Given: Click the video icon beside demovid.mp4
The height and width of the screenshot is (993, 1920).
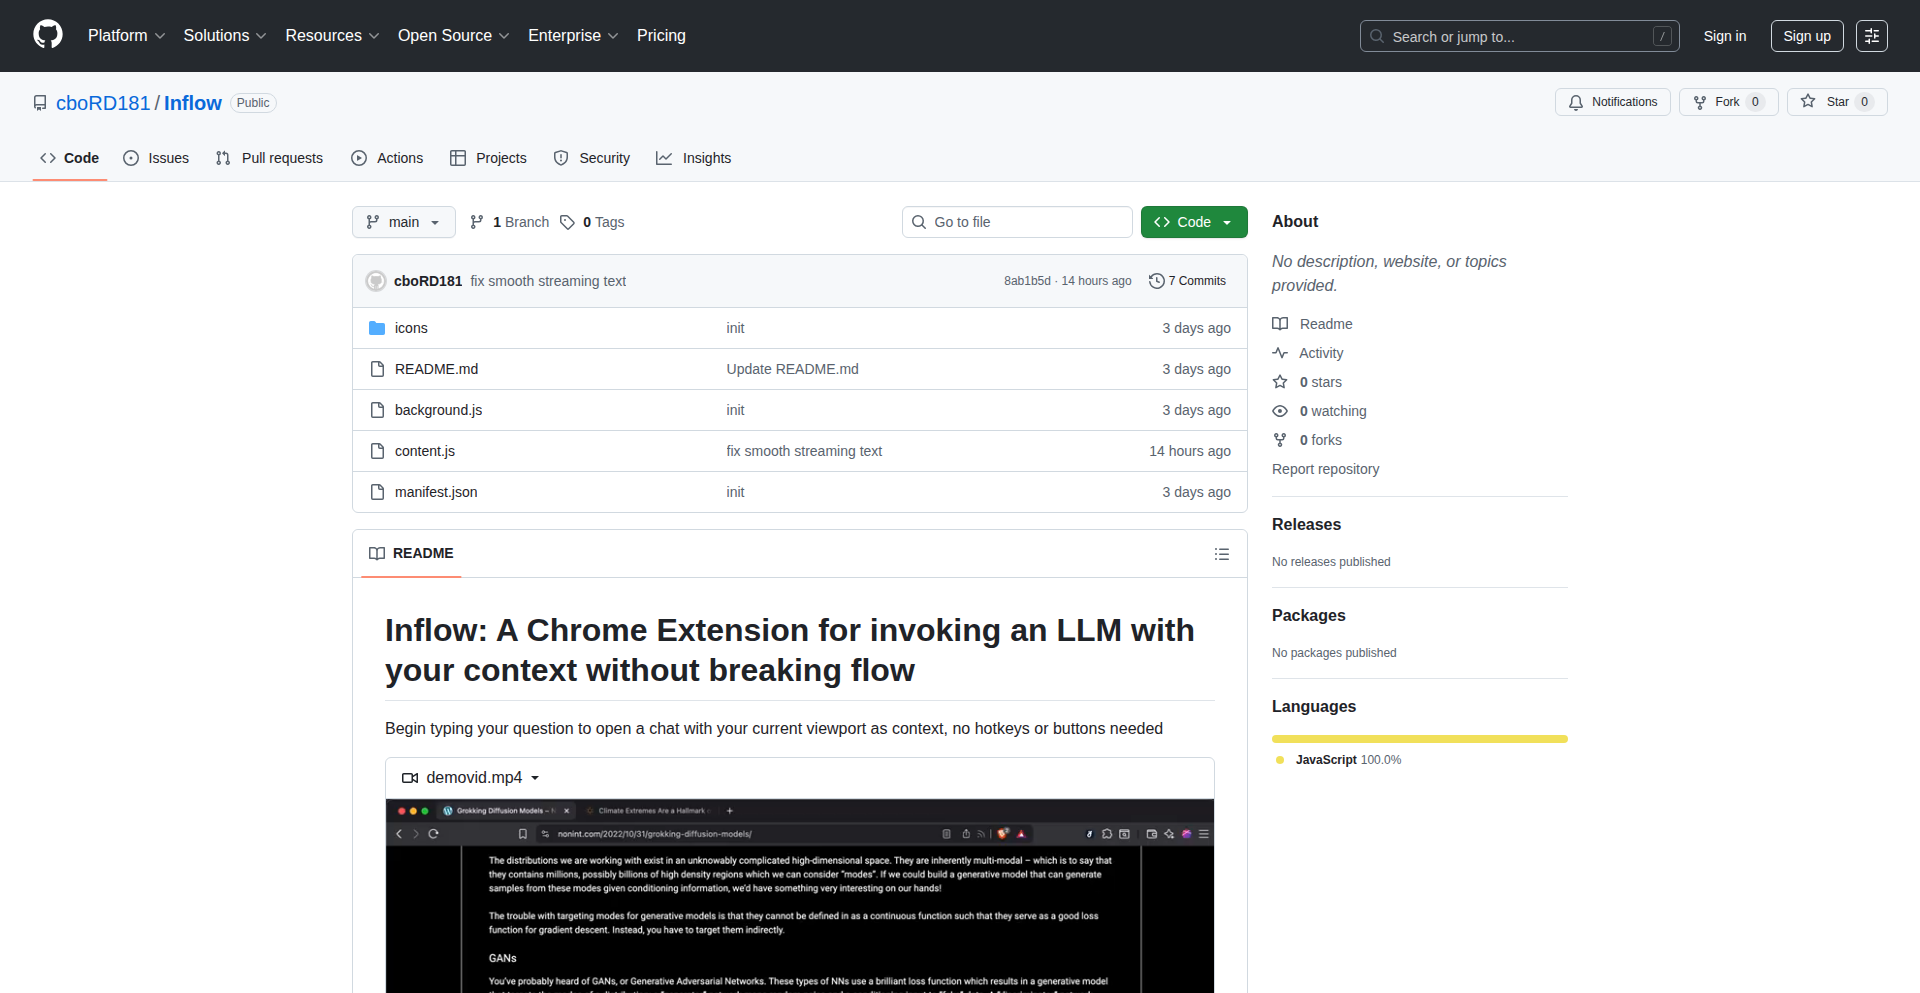Looking at the screenshot, I should 410,778.
